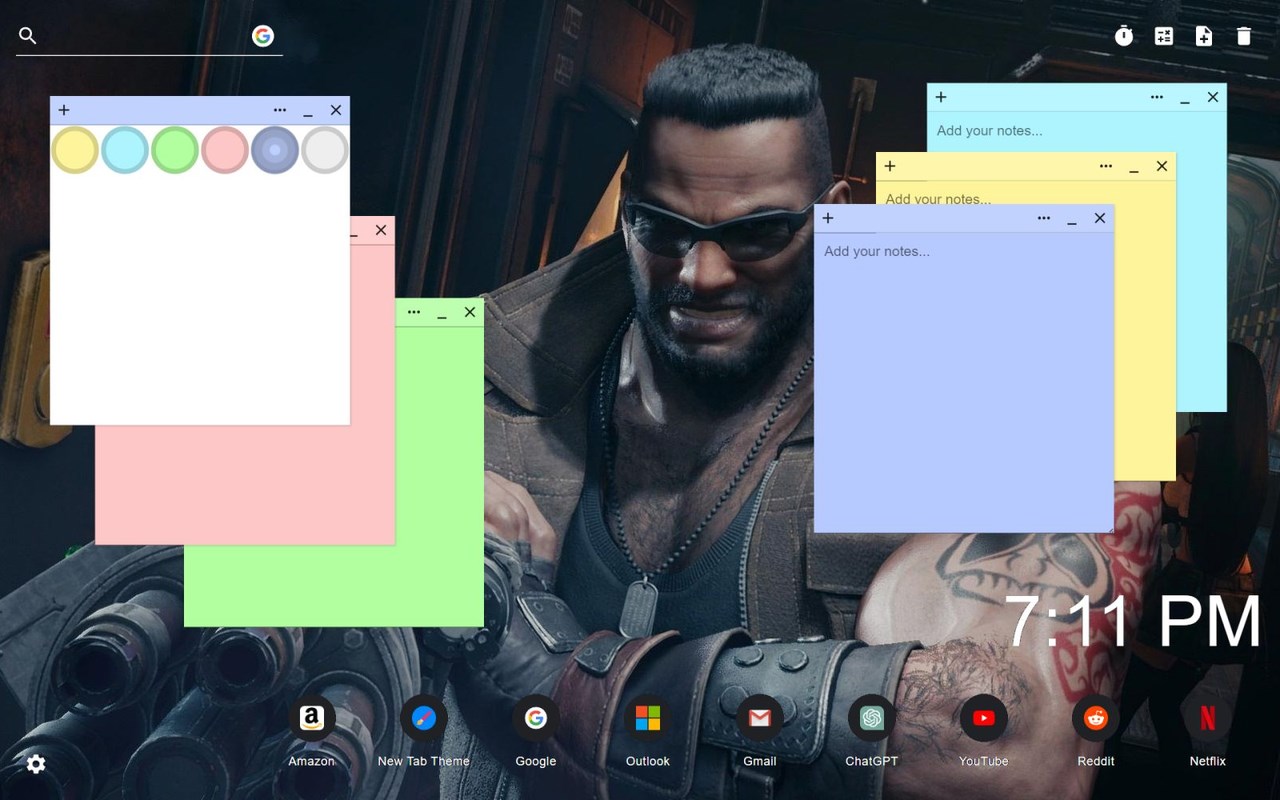Open the green note's three-dot menu
The image size is (1280, 800).
point(414,312)
